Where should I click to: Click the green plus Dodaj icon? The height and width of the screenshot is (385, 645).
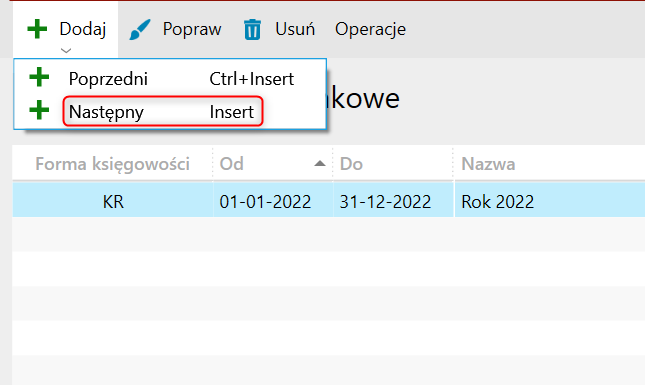coord(37,29)
